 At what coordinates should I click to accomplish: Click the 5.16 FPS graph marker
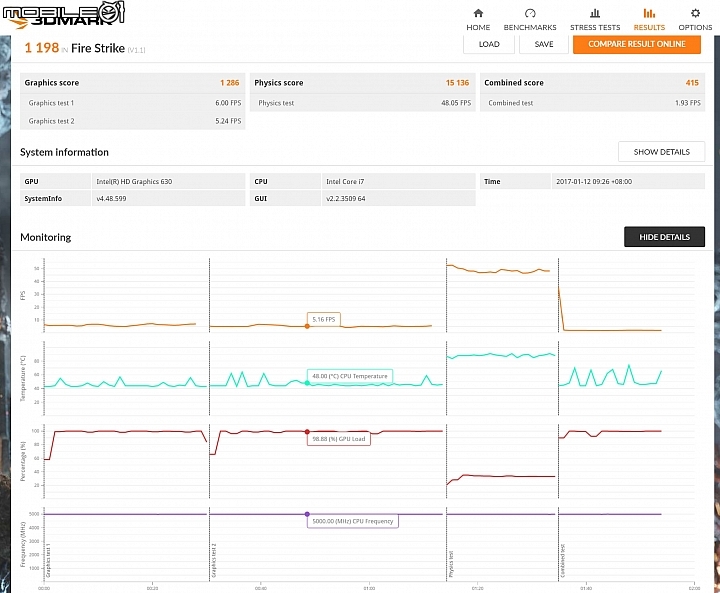click(307, 326)
